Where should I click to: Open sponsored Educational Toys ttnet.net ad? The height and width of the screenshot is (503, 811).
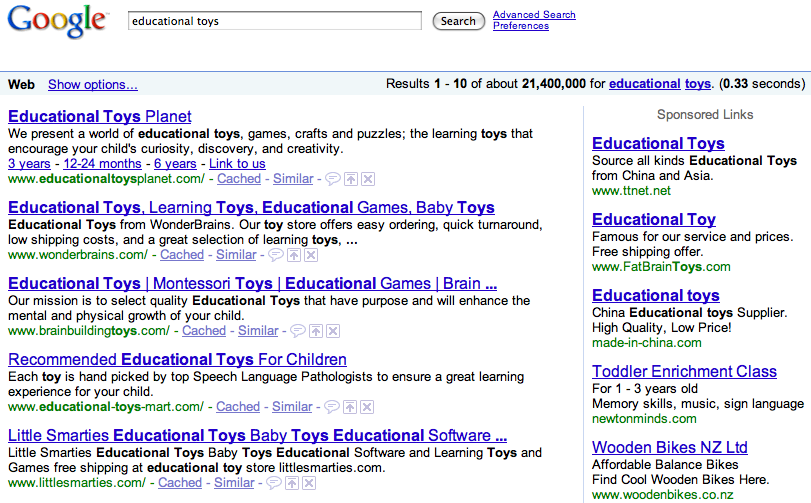click(658, 143)
